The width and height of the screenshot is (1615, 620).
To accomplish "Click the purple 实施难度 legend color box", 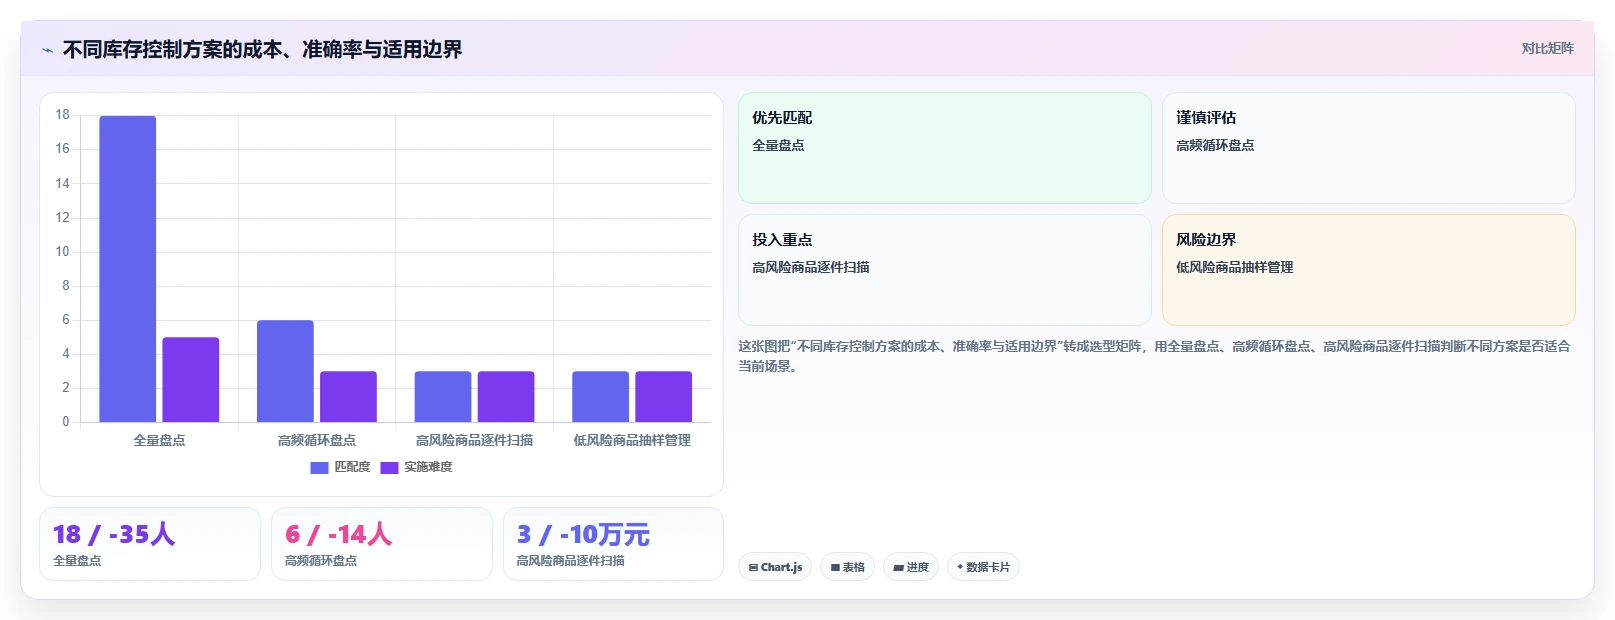I will (x=389, y=467).
